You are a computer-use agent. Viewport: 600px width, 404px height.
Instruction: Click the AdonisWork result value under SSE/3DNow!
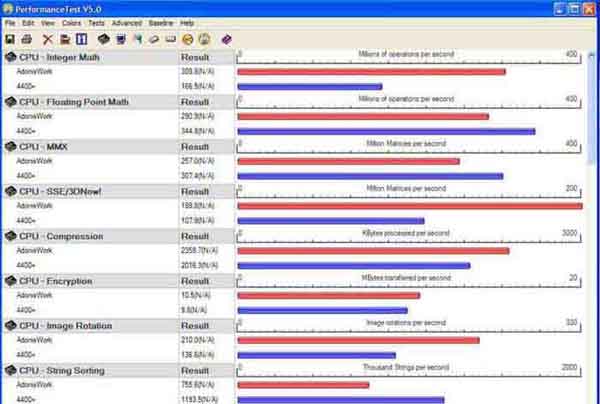click(x=197, y=206)
